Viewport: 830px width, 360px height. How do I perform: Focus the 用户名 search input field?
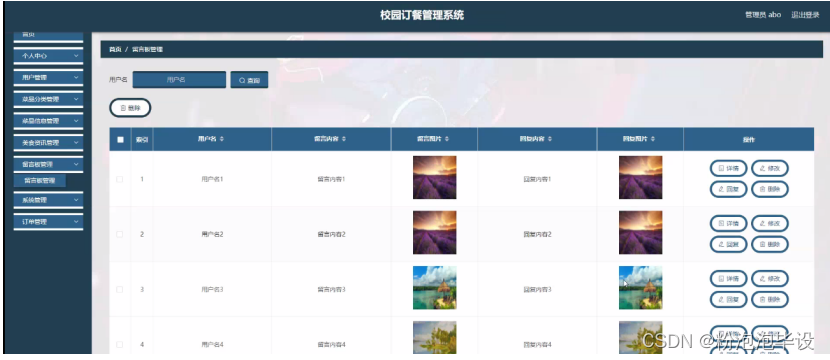tap(179, 80)
